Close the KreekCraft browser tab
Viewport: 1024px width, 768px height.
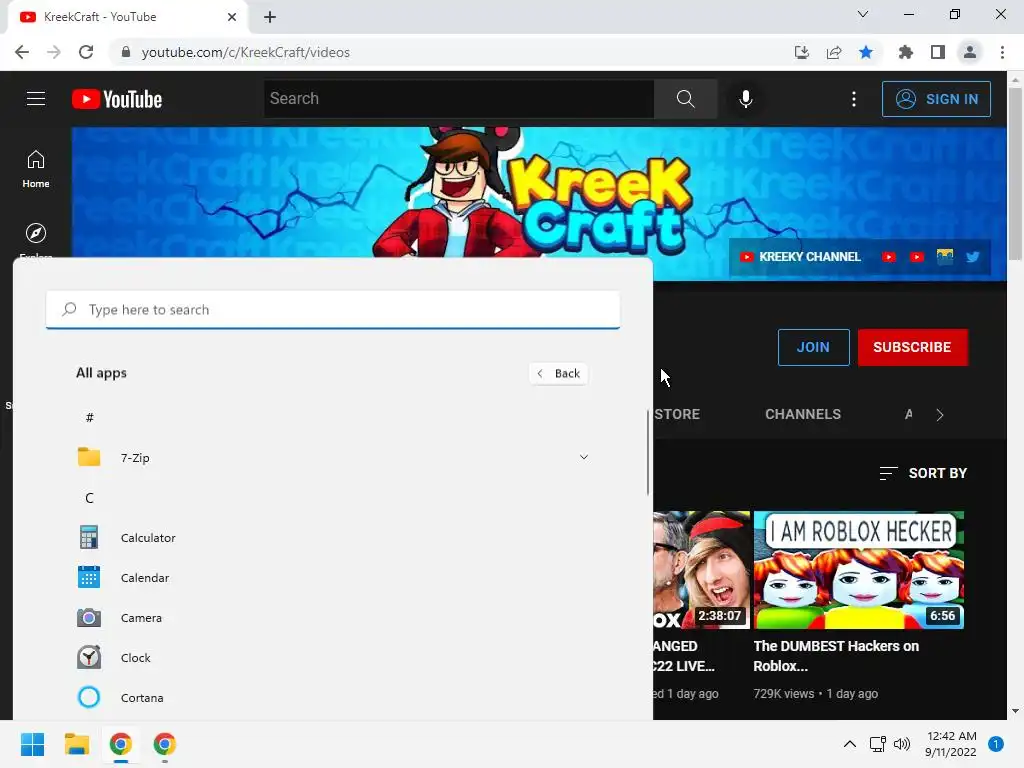tap(232, 17)
